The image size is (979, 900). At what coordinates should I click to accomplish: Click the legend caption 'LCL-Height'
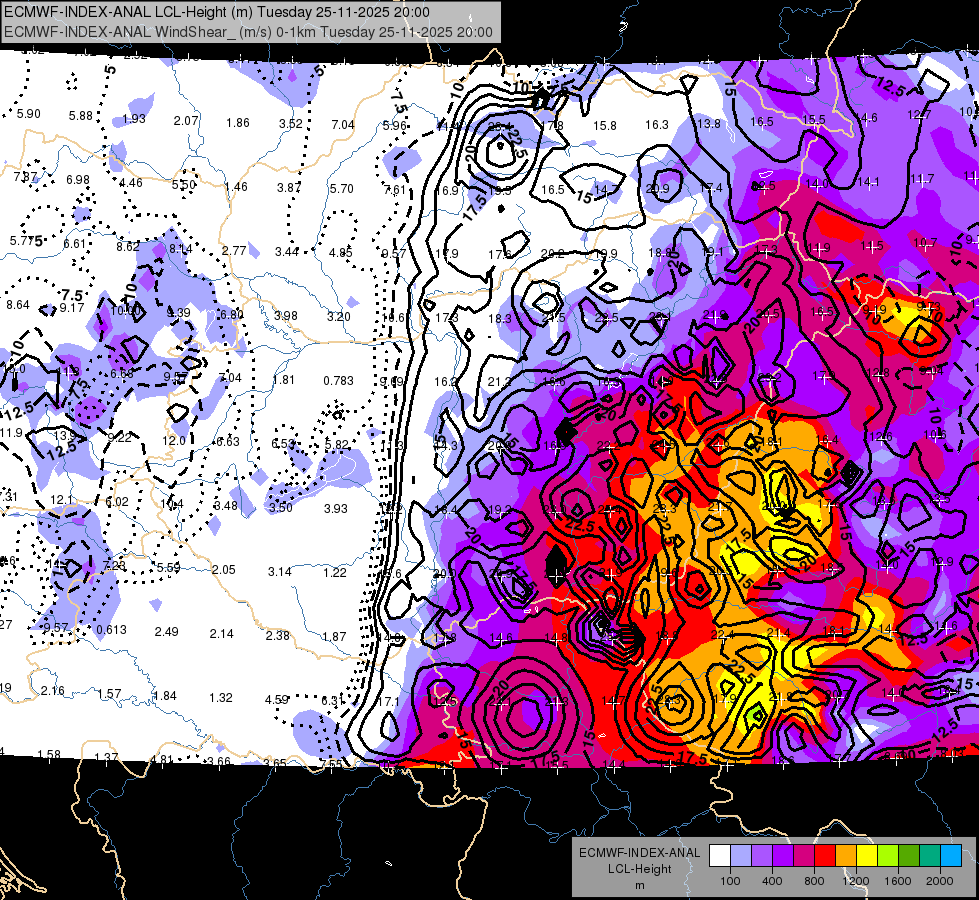coord(640,869)
